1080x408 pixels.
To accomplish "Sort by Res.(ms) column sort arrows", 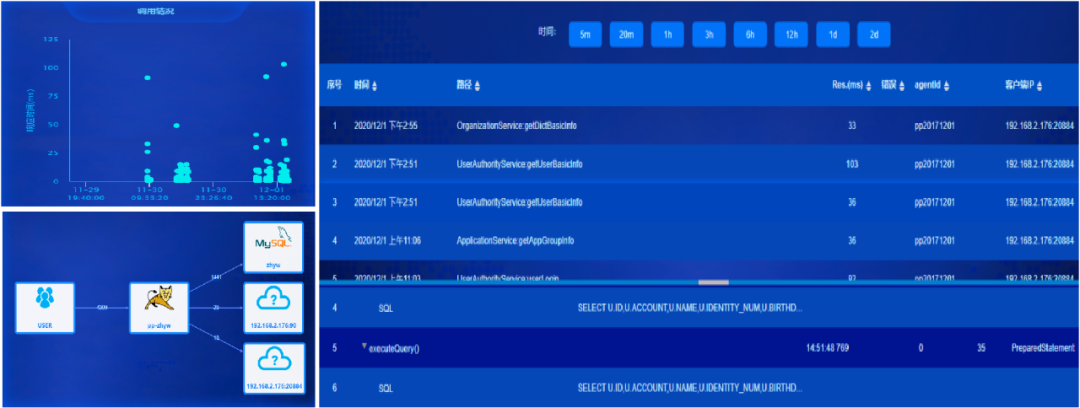I will 870,86.
